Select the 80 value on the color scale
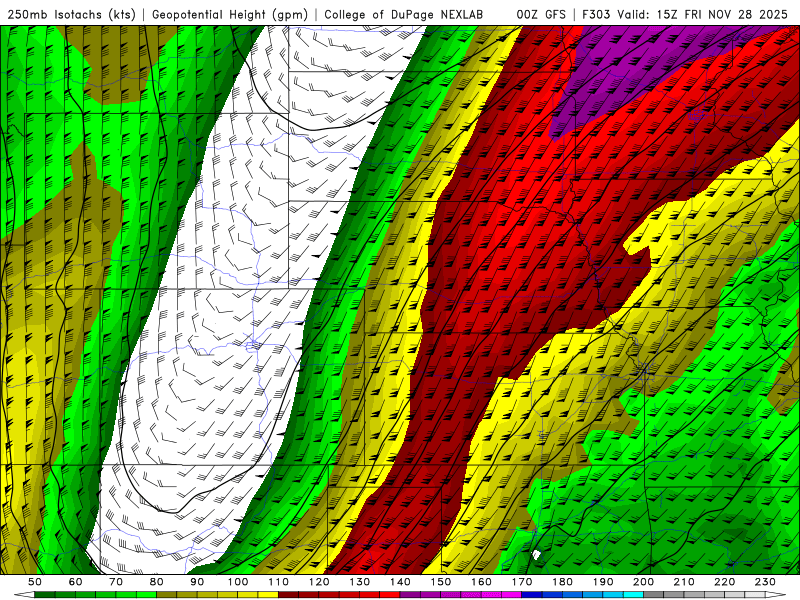 click(157, 582)
